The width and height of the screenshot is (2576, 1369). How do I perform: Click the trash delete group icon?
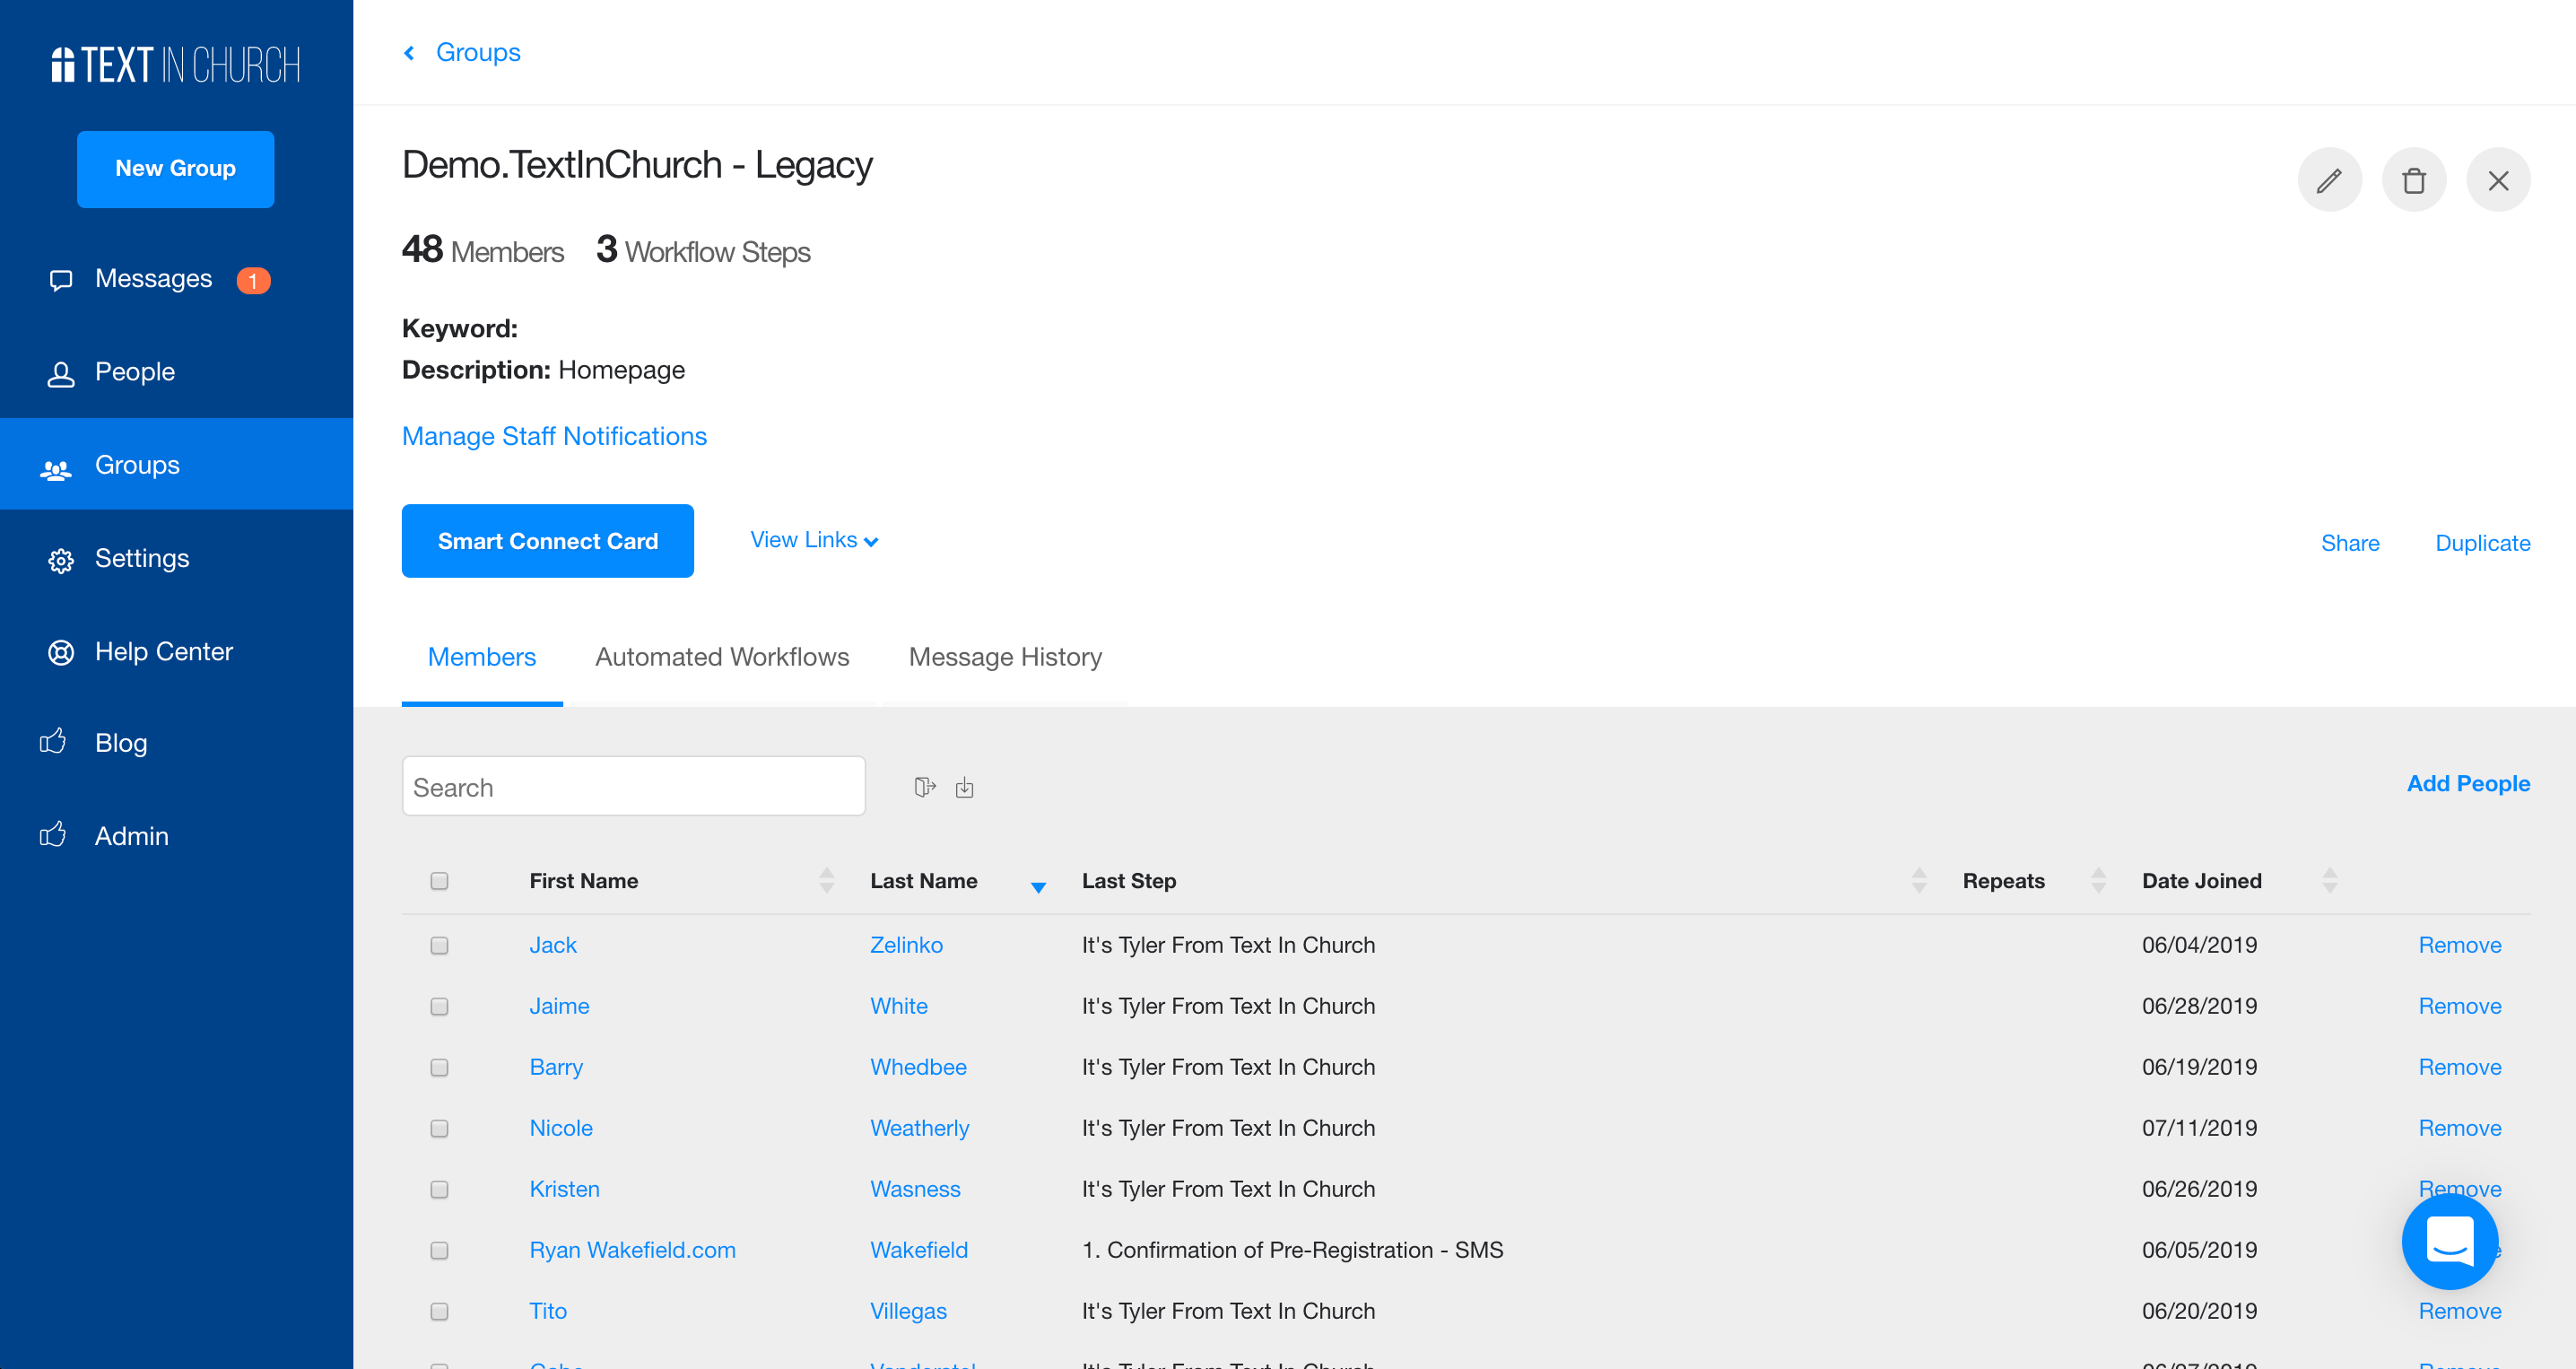coord(2413,181)
